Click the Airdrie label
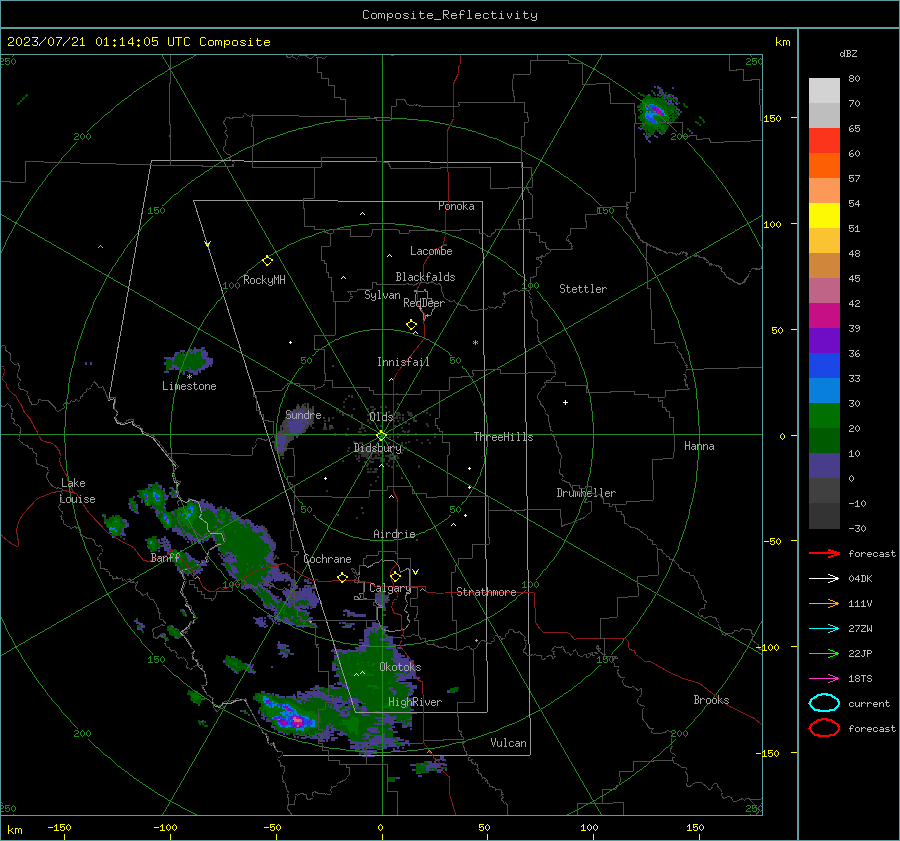Viewport: 900px width, 841px height. coord(394,534)
